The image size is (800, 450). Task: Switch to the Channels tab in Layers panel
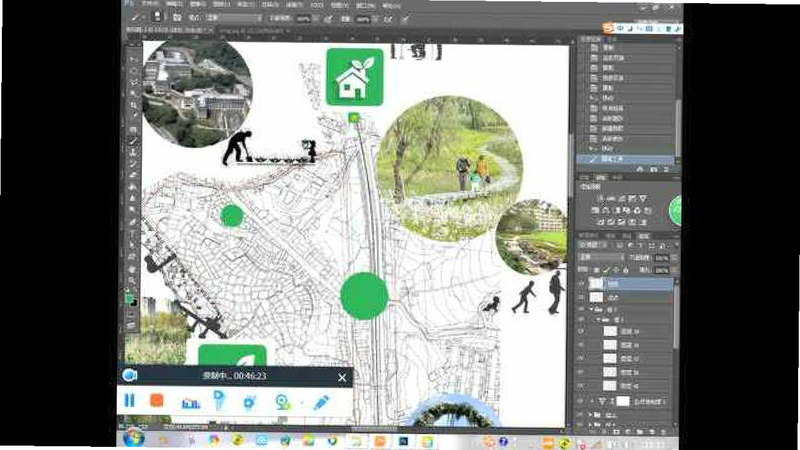(611, 236)
